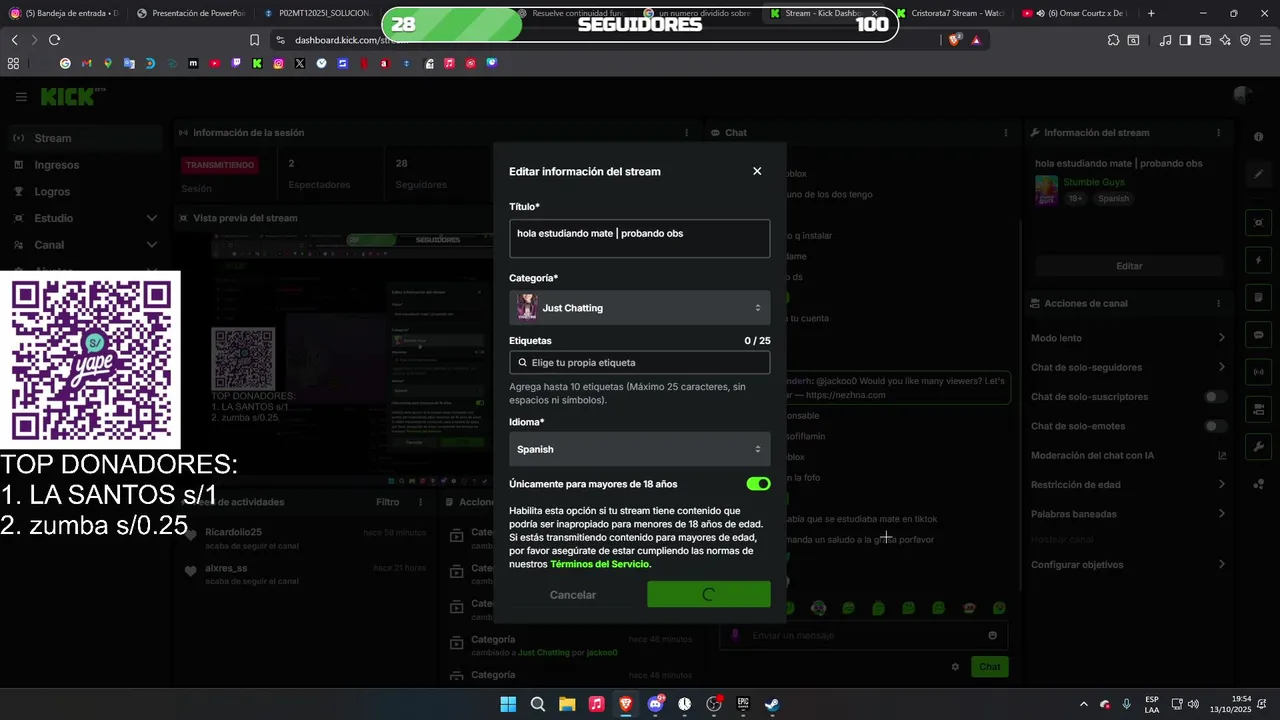This screenshot has height=720, width=1280.
Task: Click the lightning bolt icon in right toolbar
Action: coord(1258,260)
